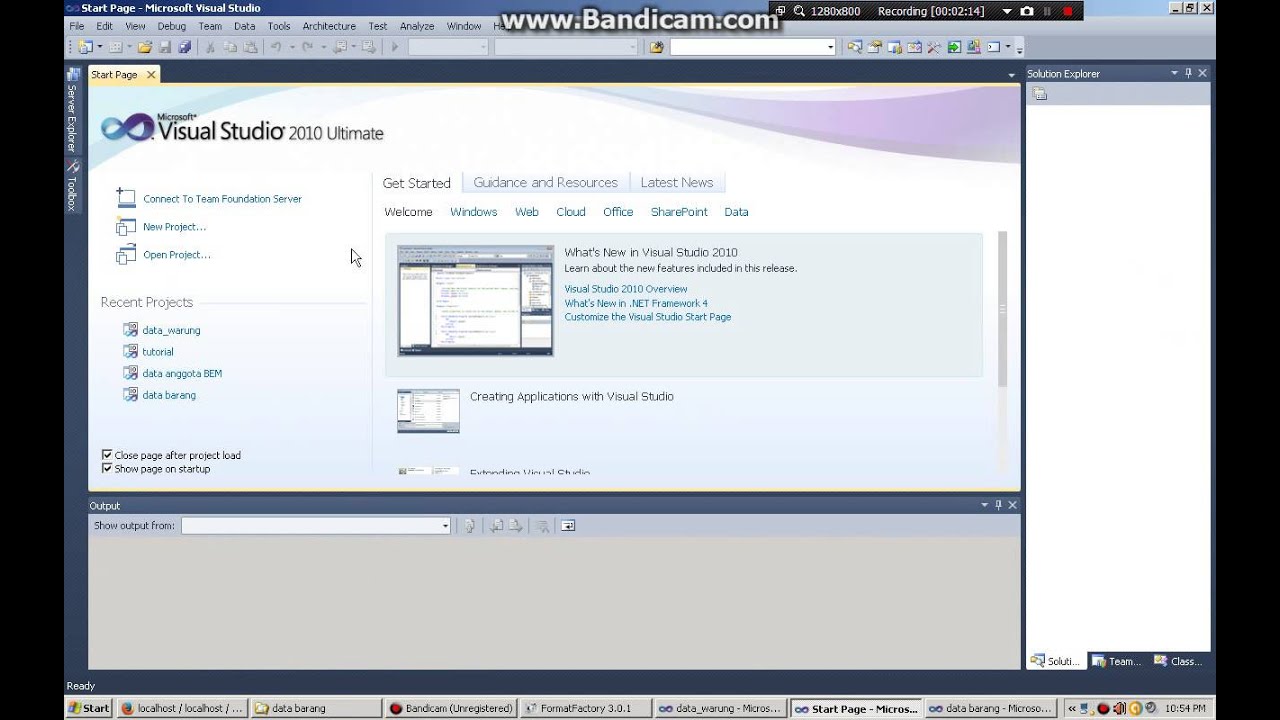Image resolution: width=1280 pixels, height=720 pixels.
Task: Open the Find combo box dropdown in toolbar
Action: pyautogui.click(x=830, y=47)
